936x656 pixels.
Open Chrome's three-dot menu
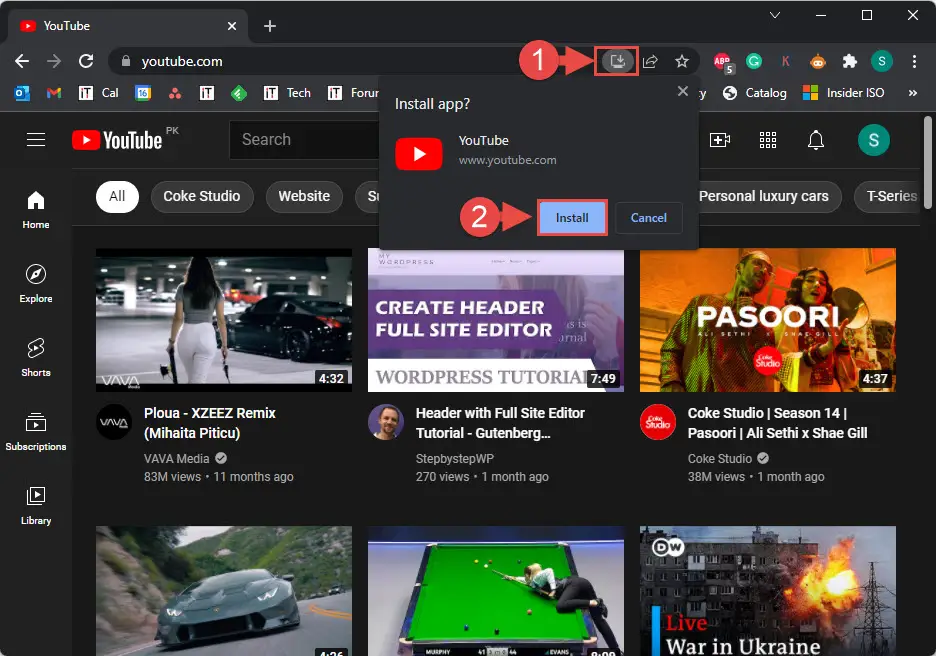(x=914, y=61)
